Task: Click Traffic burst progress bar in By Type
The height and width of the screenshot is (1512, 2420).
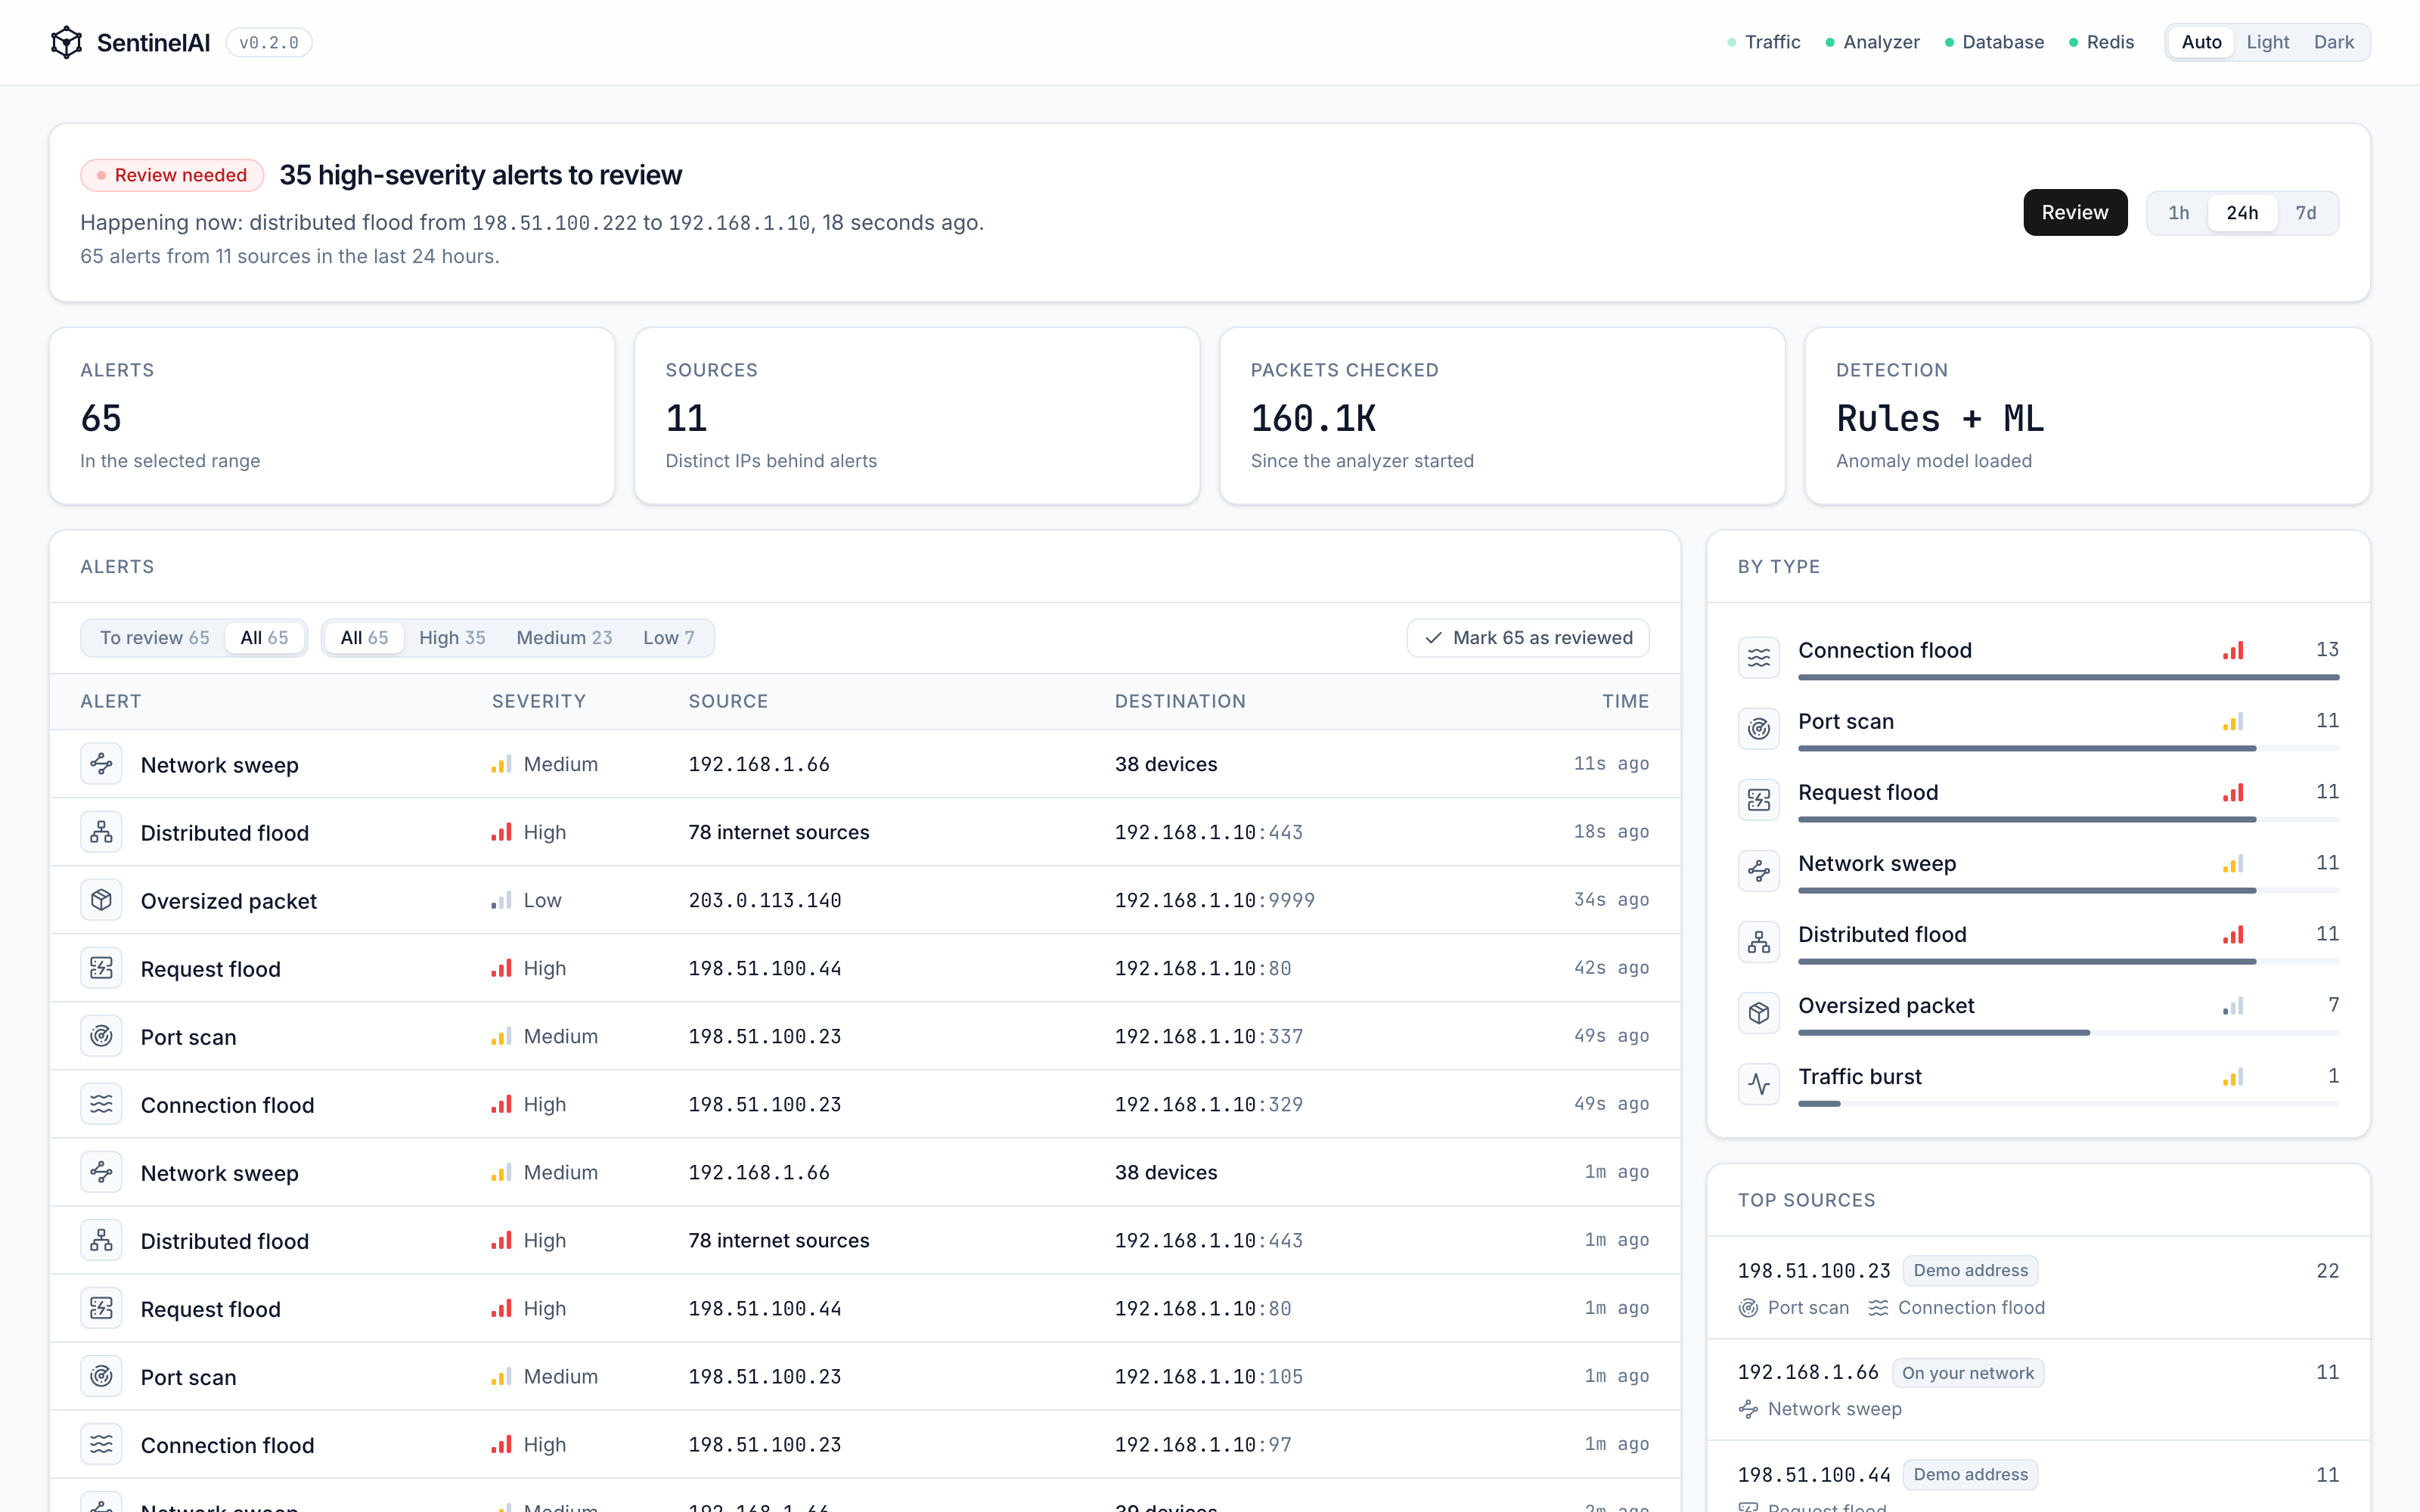Action: click(x=2068, y=1103)
